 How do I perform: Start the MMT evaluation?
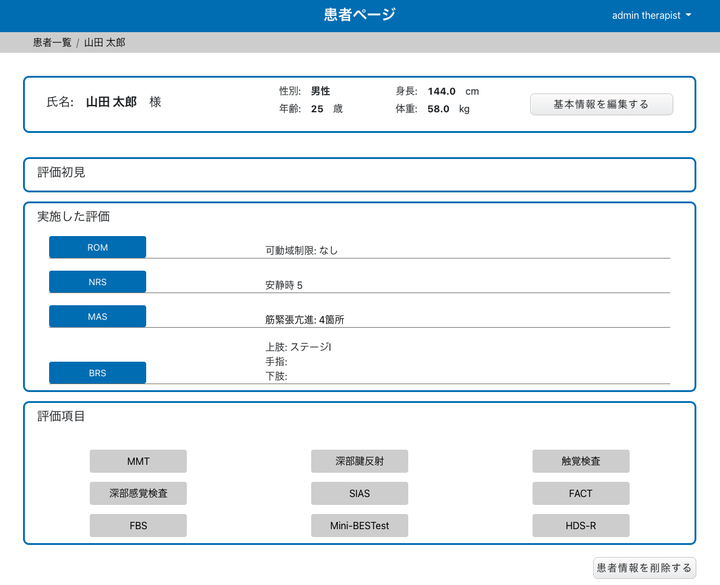[138, 461]
